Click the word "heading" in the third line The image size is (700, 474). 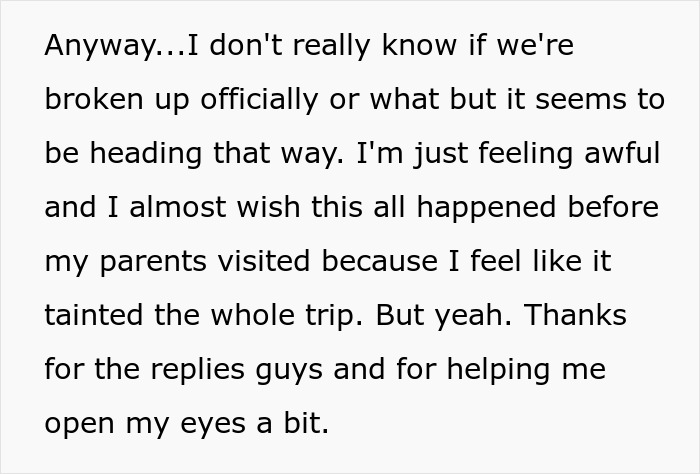pyautogui.click(x=146, y=153)
